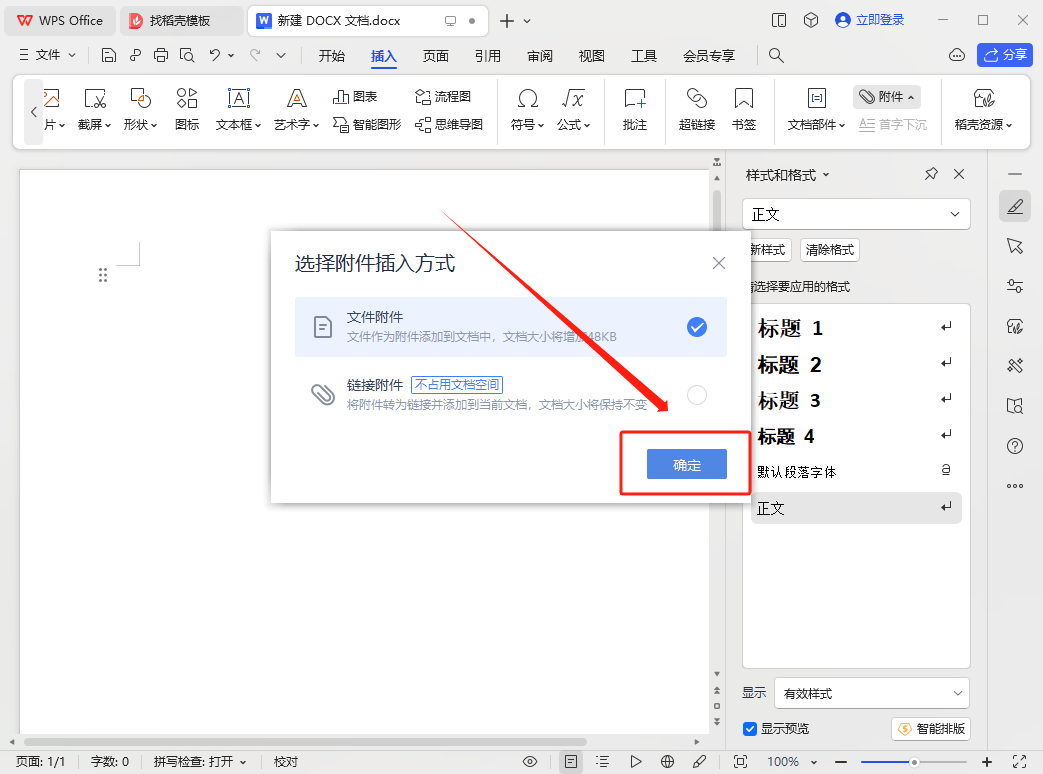
Task: Switch to the View (视图) tab
Action: point(591,56)
